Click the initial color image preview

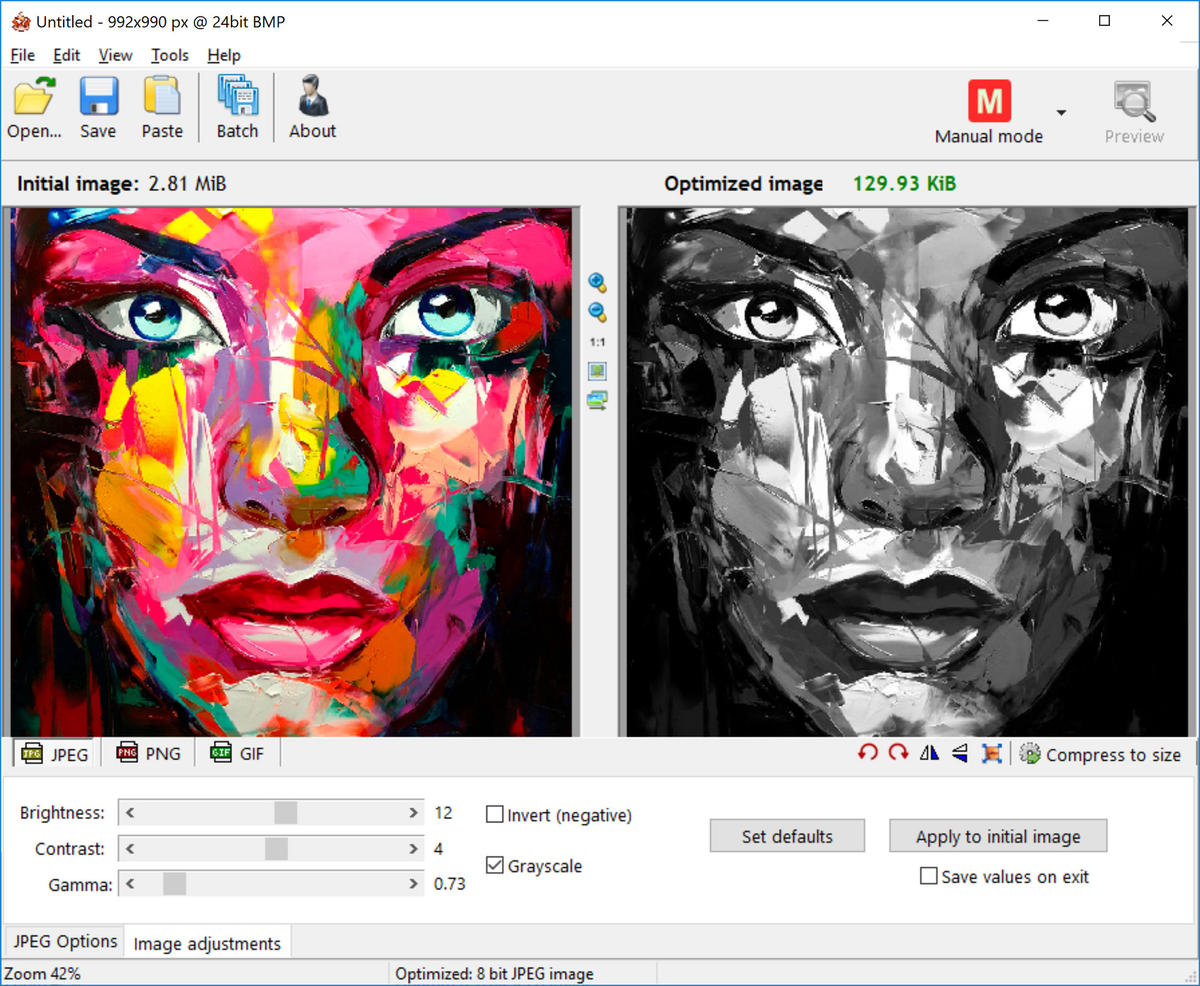tap(290, 471)
